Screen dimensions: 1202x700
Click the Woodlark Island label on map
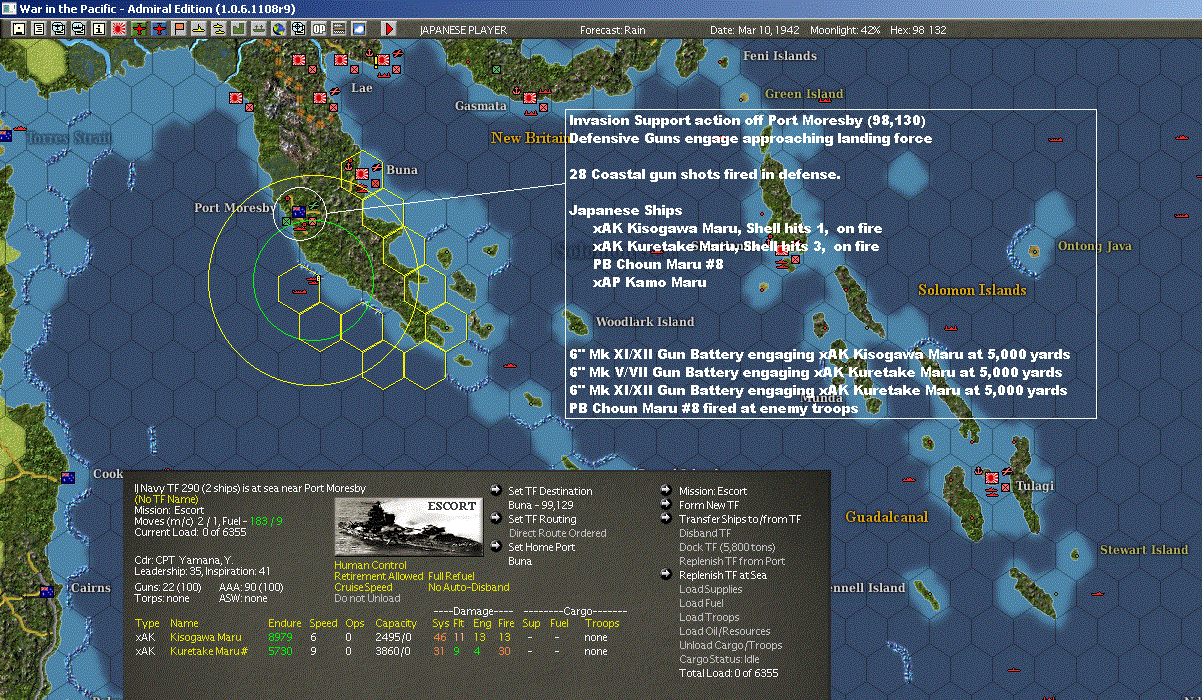645,322
